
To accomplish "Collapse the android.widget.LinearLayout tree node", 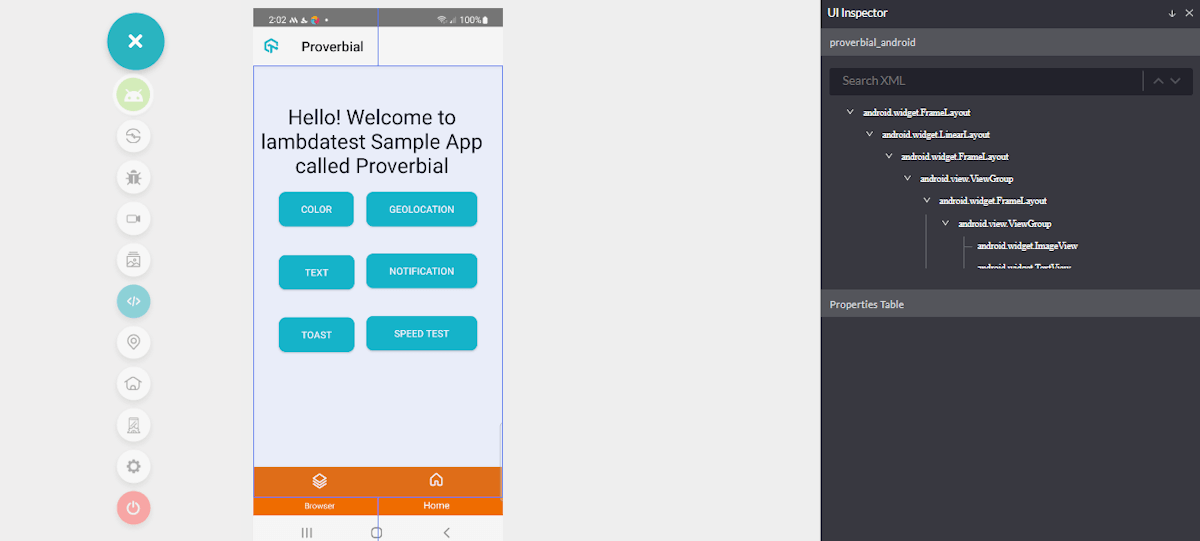I will tap(869, 134).
